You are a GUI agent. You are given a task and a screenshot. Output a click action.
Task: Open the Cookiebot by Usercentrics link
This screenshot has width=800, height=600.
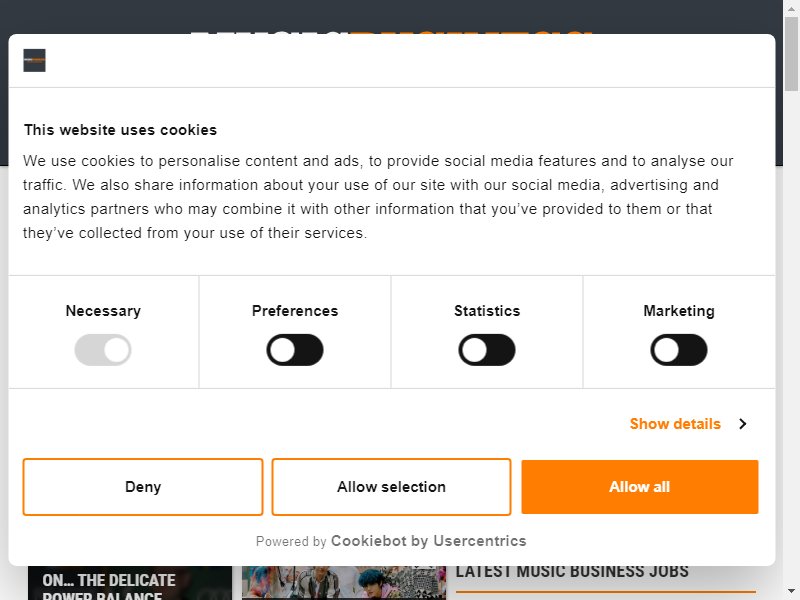pyautogui.click(x=429, y=541)
